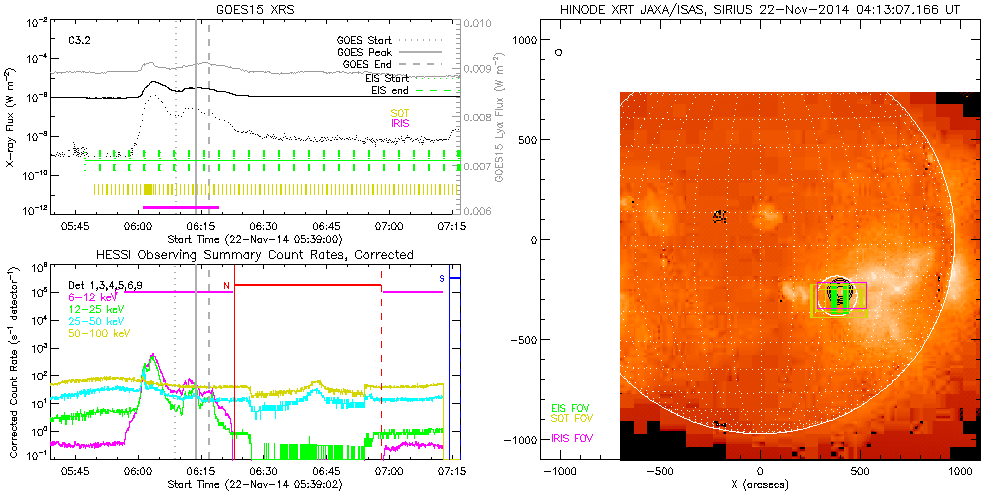Image resolution: width=1000 pixels, height=500 pixels.
Task: Click the 6-12 keV legend entry
Action: point(90,297)
